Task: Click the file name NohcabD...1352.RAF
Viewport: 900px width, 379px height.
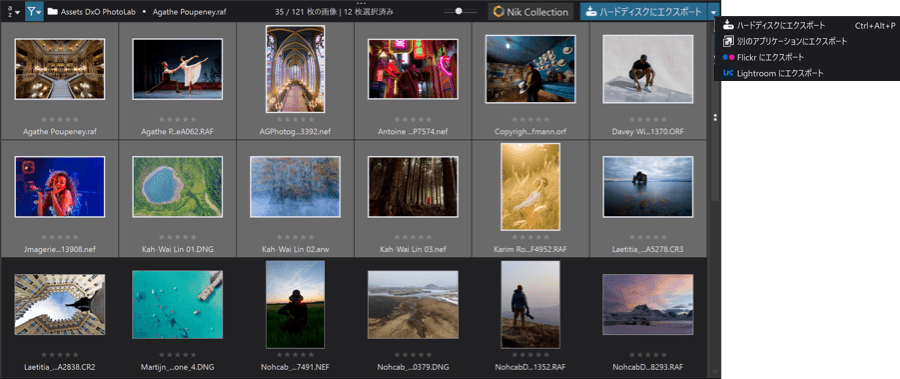Action: (x=530, y=367)
